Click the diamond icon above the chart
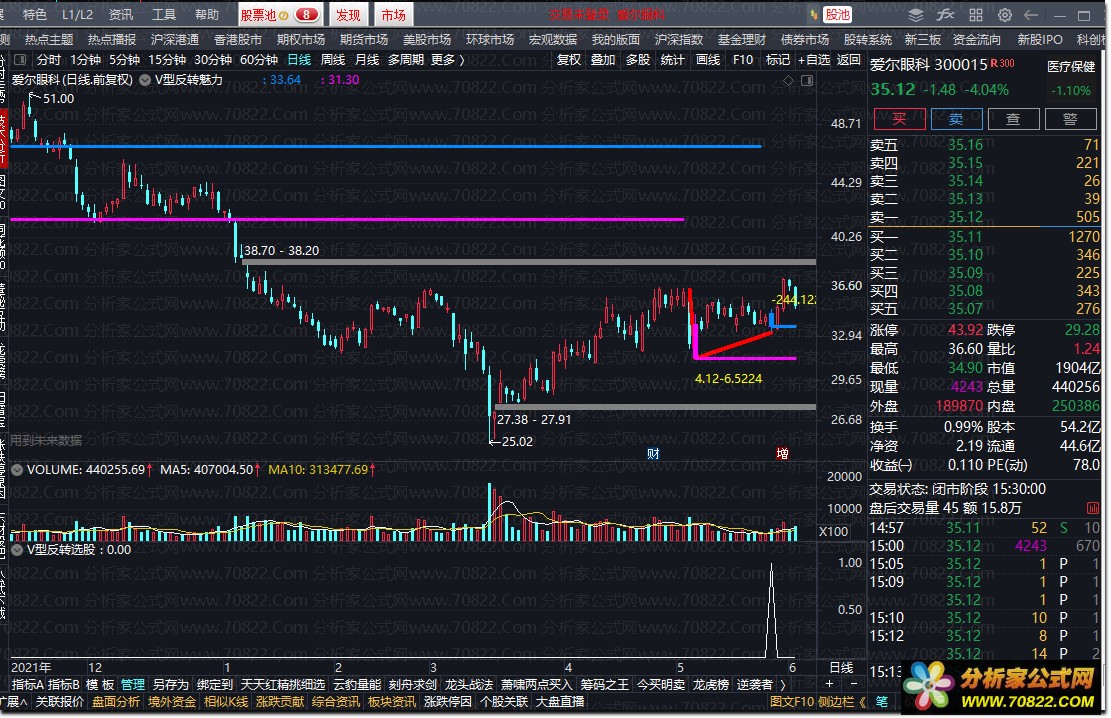 click(788, 81)
